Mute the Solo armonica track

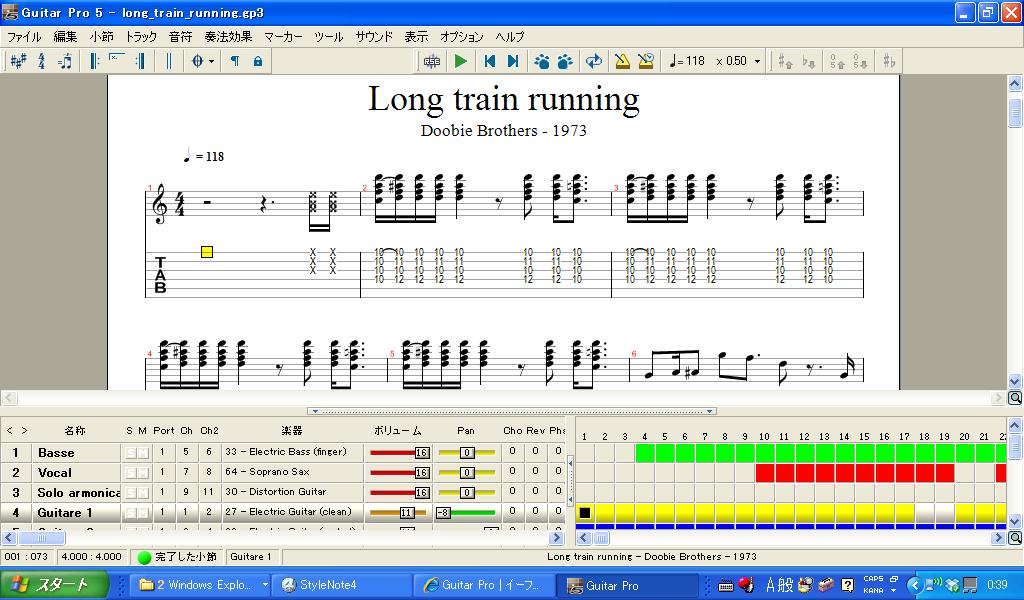[142, 493]
